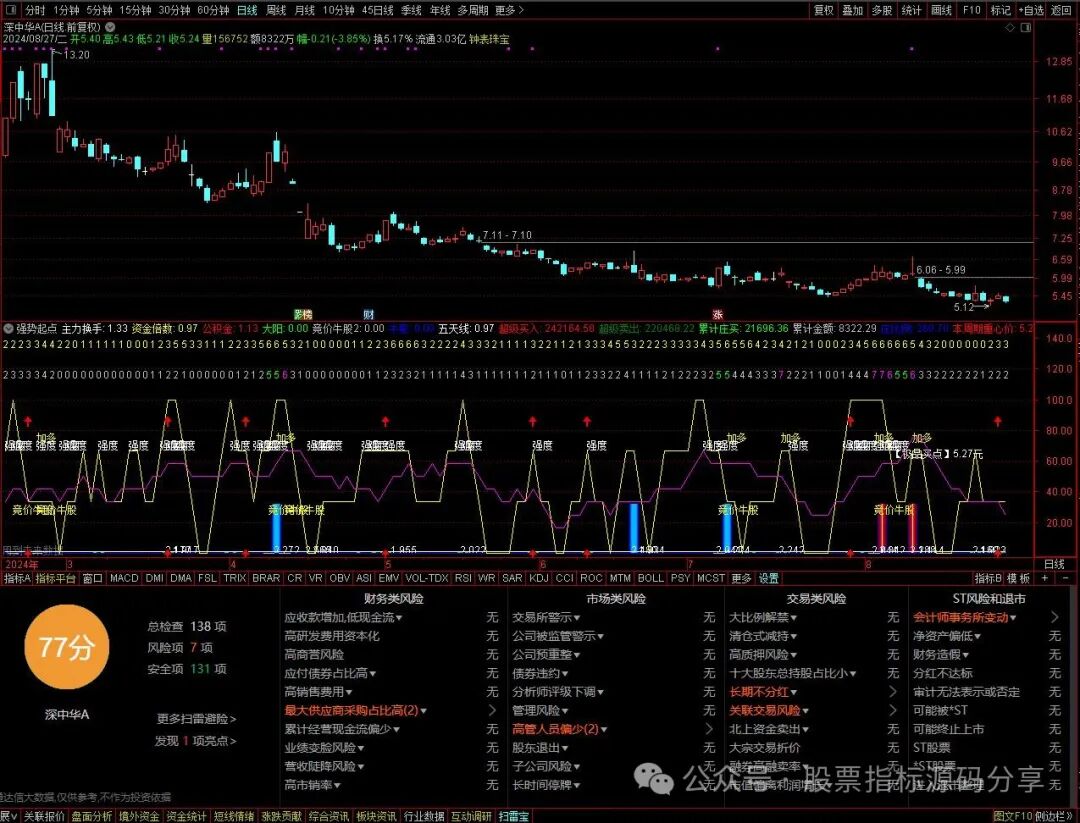Open the 互动调研 bottom tab
This screenshot has height=823, width=1080.
click(x=471, y=816)
